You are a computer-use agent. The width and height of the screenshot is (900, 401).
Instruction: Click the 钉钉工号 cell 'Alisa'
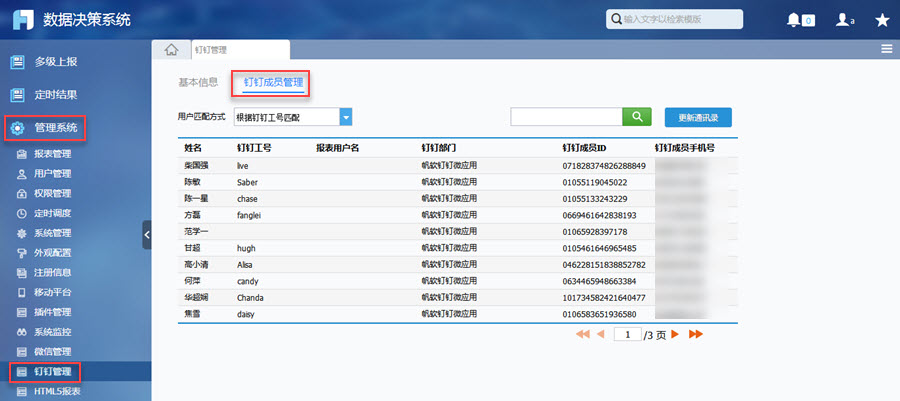click(x=245, y=265)
